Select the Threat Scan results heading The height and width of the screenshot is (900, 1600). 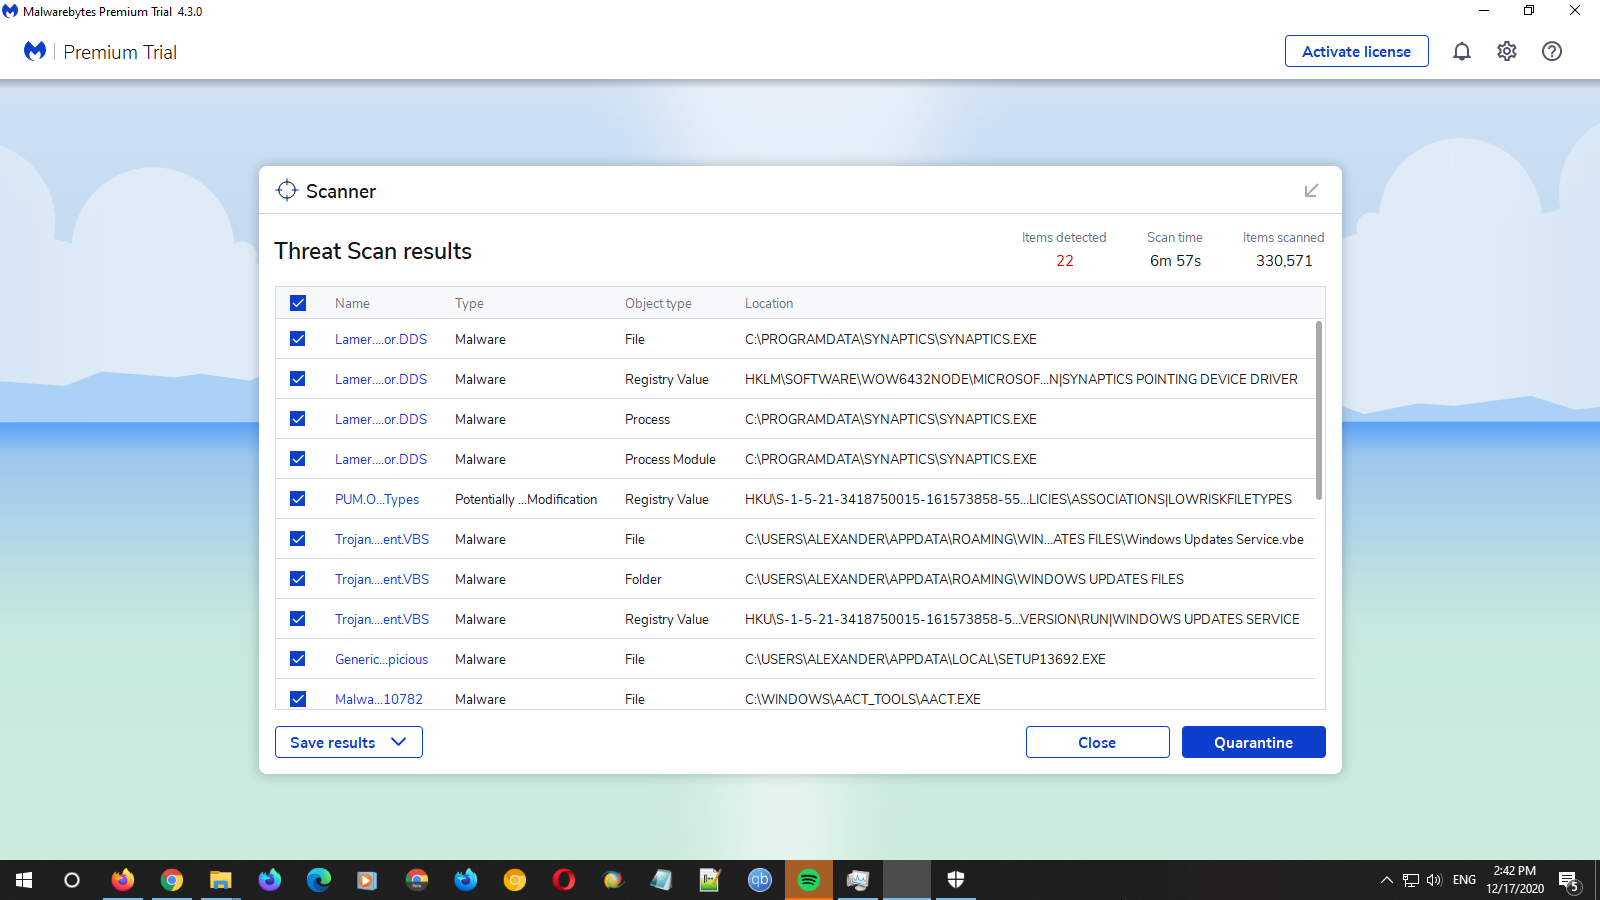[x=373, y=251]
